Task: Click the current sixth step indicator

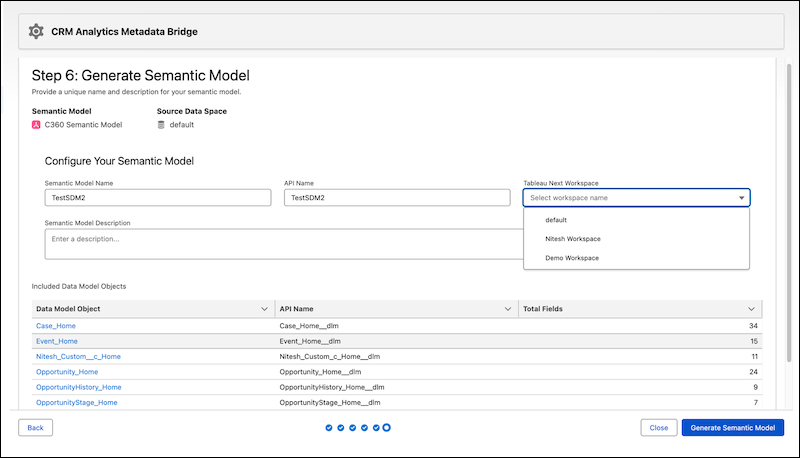Action: coord(387,427)
